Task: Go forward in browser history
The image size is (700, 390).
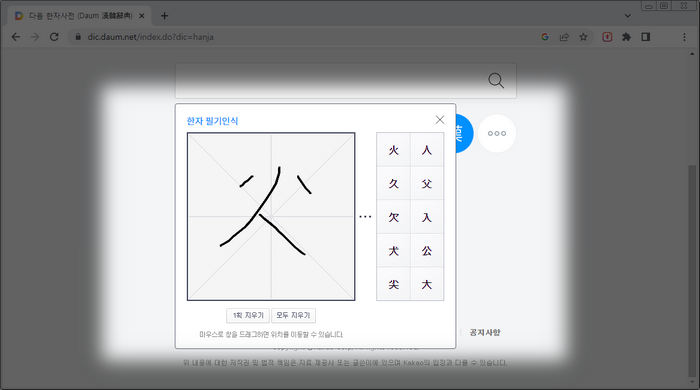Action: click(x=35, y=37)
